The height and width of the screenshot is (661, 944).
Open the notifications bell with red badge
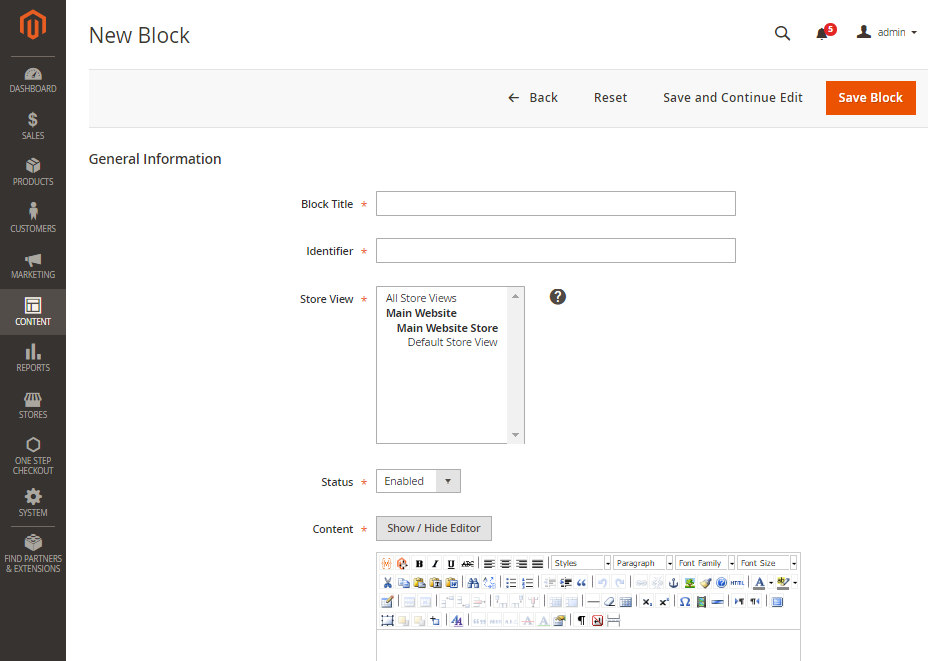tap(822, 32)
